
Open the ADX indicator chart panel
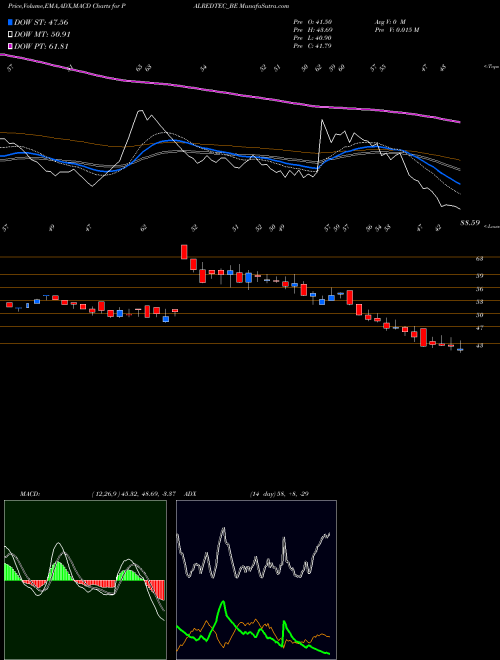256,580
